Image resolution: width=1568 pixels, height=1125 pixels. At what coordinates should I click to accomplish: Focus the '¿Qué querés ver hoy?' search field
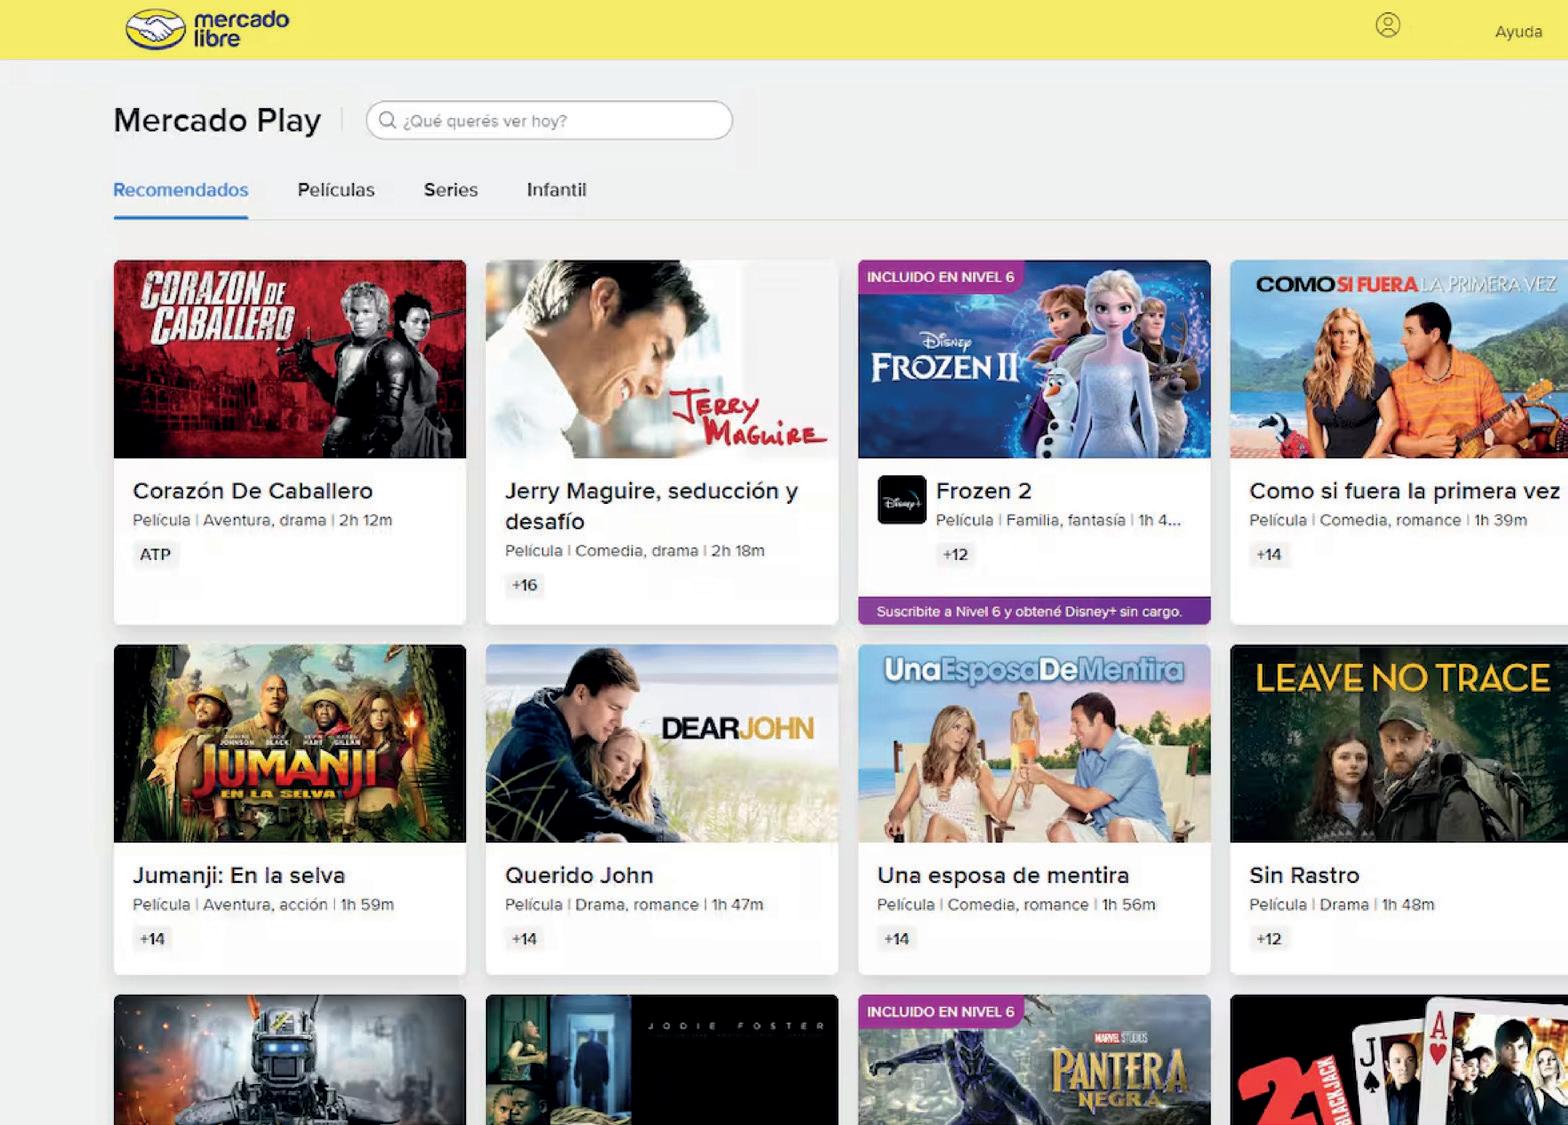click(549, 120)
